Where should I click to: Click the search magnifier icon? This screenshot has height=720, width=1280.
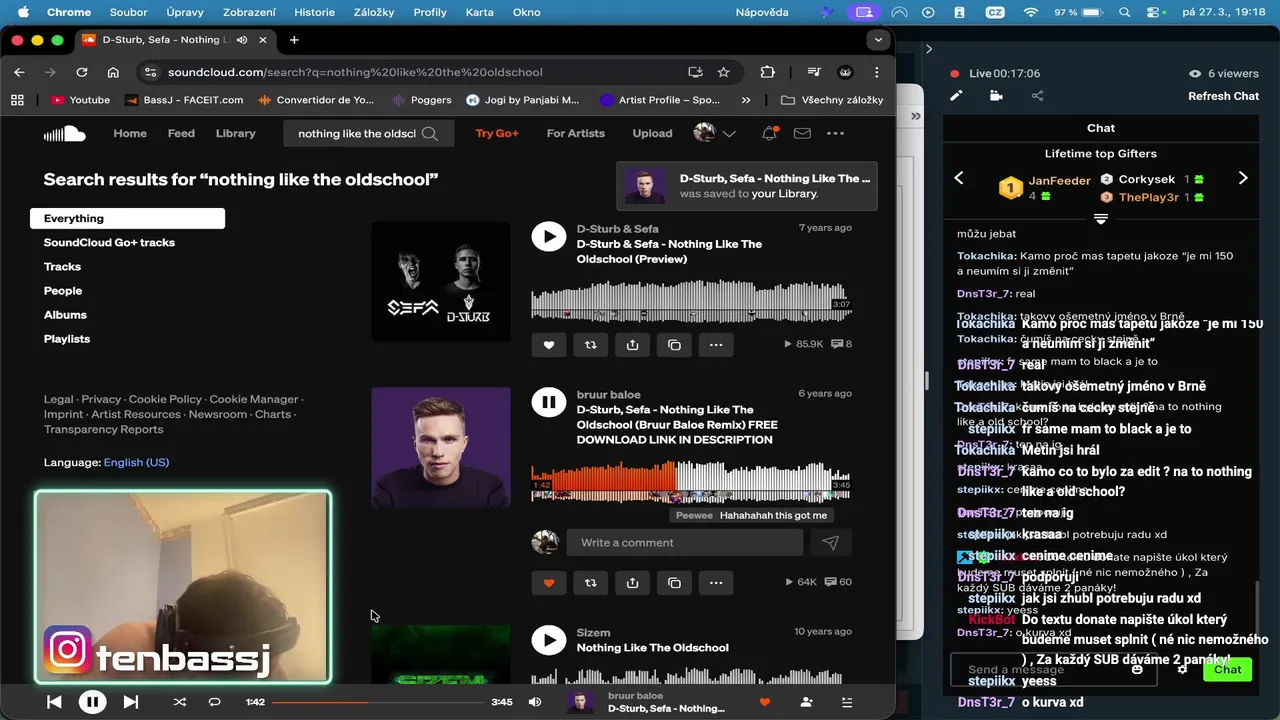point(430,133)
